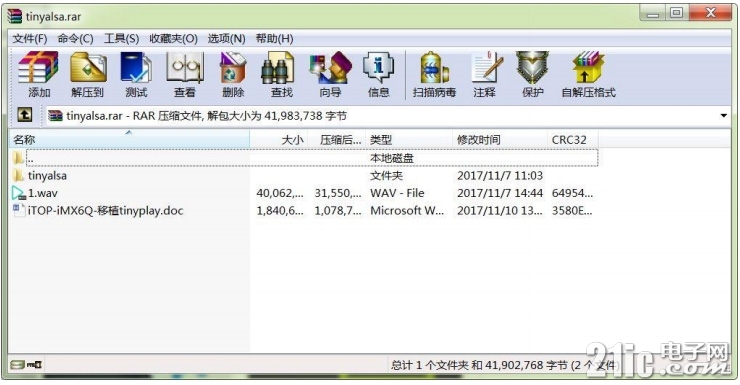The image size is (740, 385).
Task: Open the 工具(S) menu
Action: pos(121,39)
